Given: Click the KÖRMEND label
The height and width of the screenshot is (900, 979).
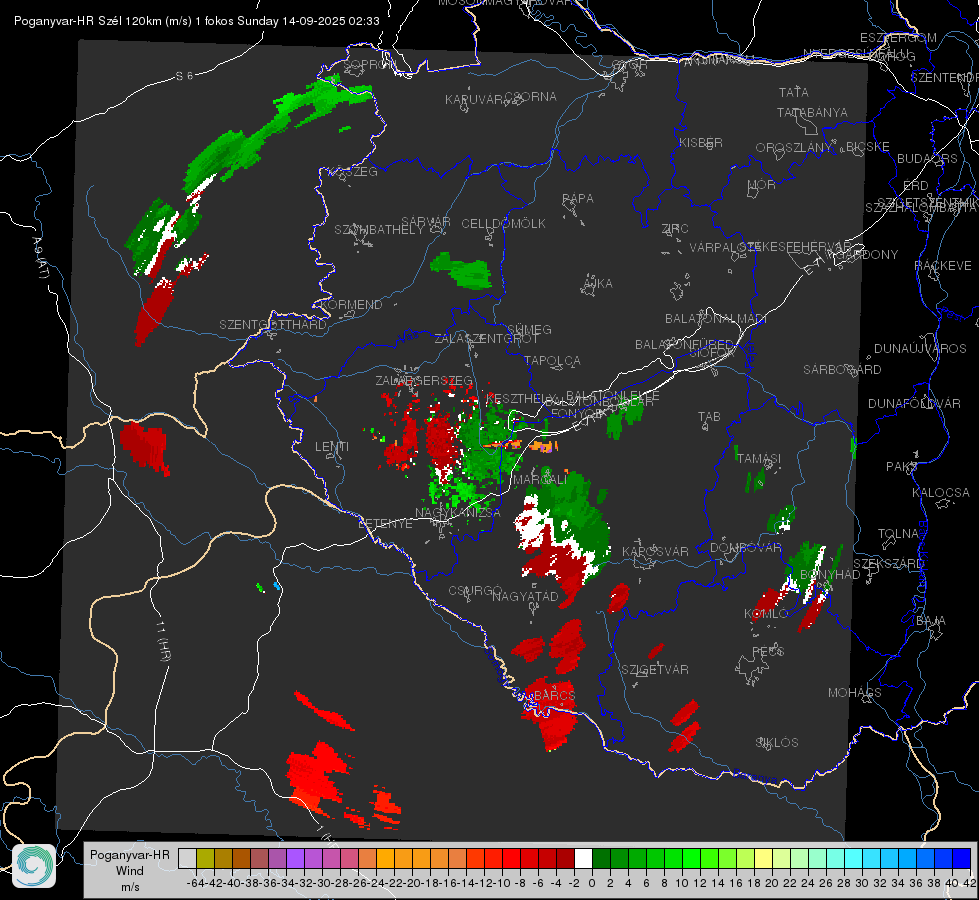Looking at the screenshot, I should [351, 305].
